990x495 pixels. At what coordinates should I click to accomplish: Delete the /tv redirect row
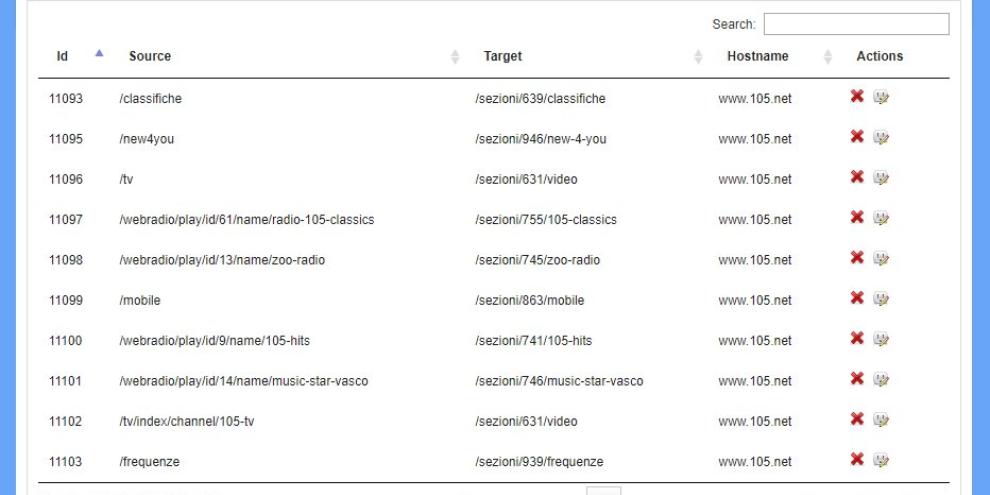click(857, 178)
